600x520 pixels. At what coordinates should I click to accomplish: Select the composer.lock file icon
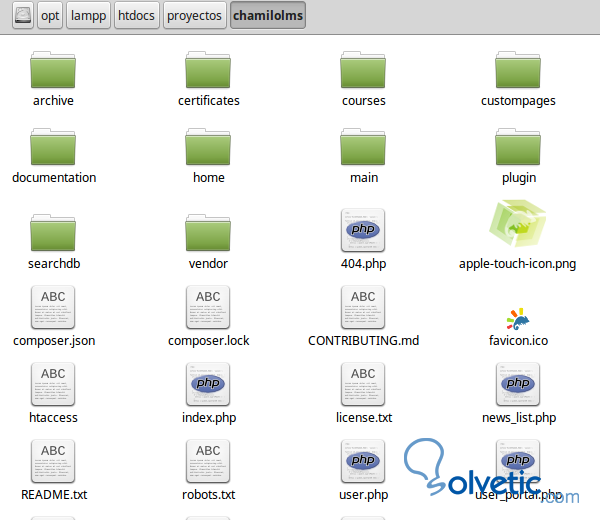[208, 307]
